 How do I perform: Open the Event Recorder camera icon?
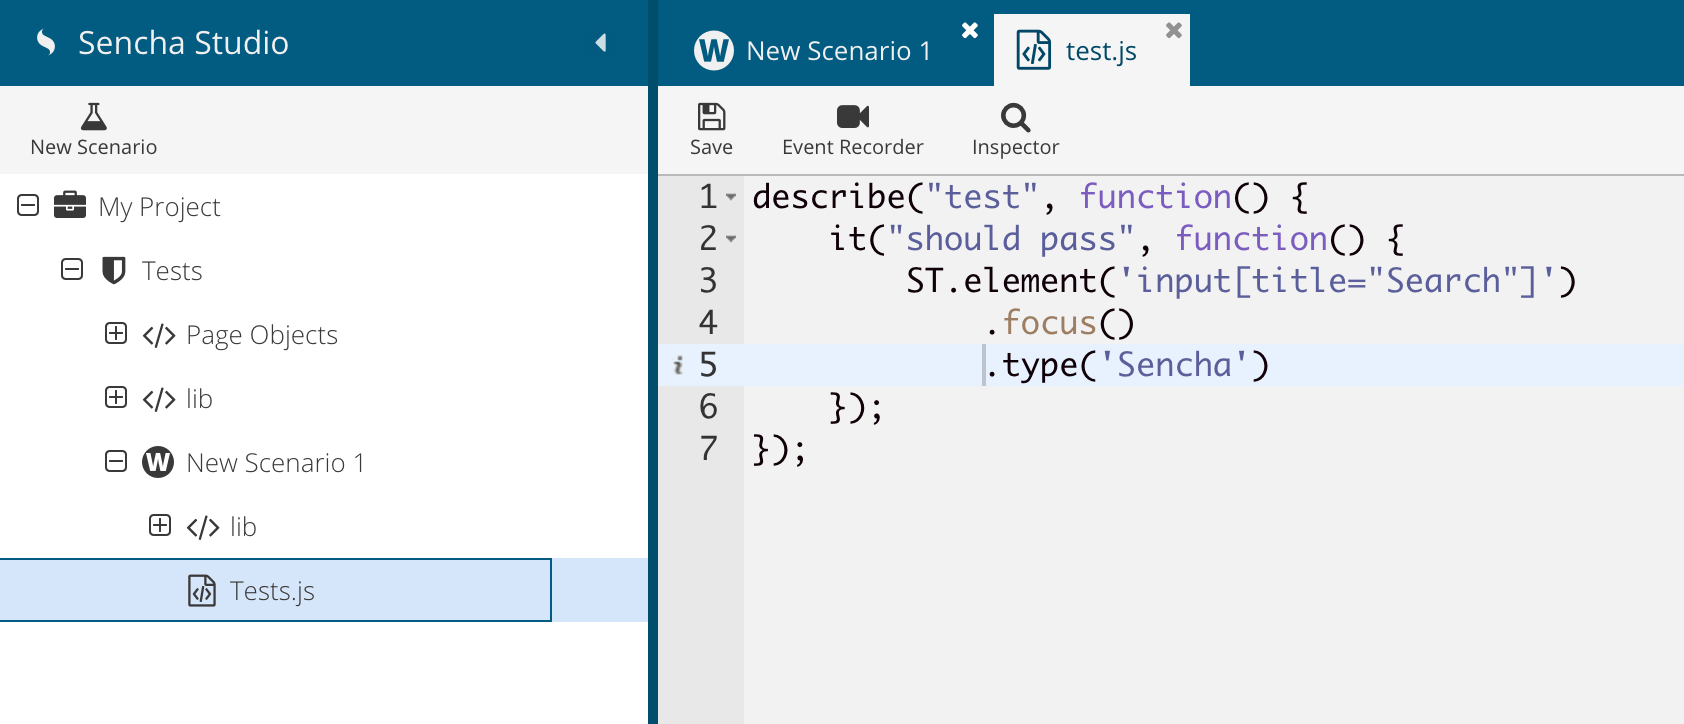coord(853,116)
